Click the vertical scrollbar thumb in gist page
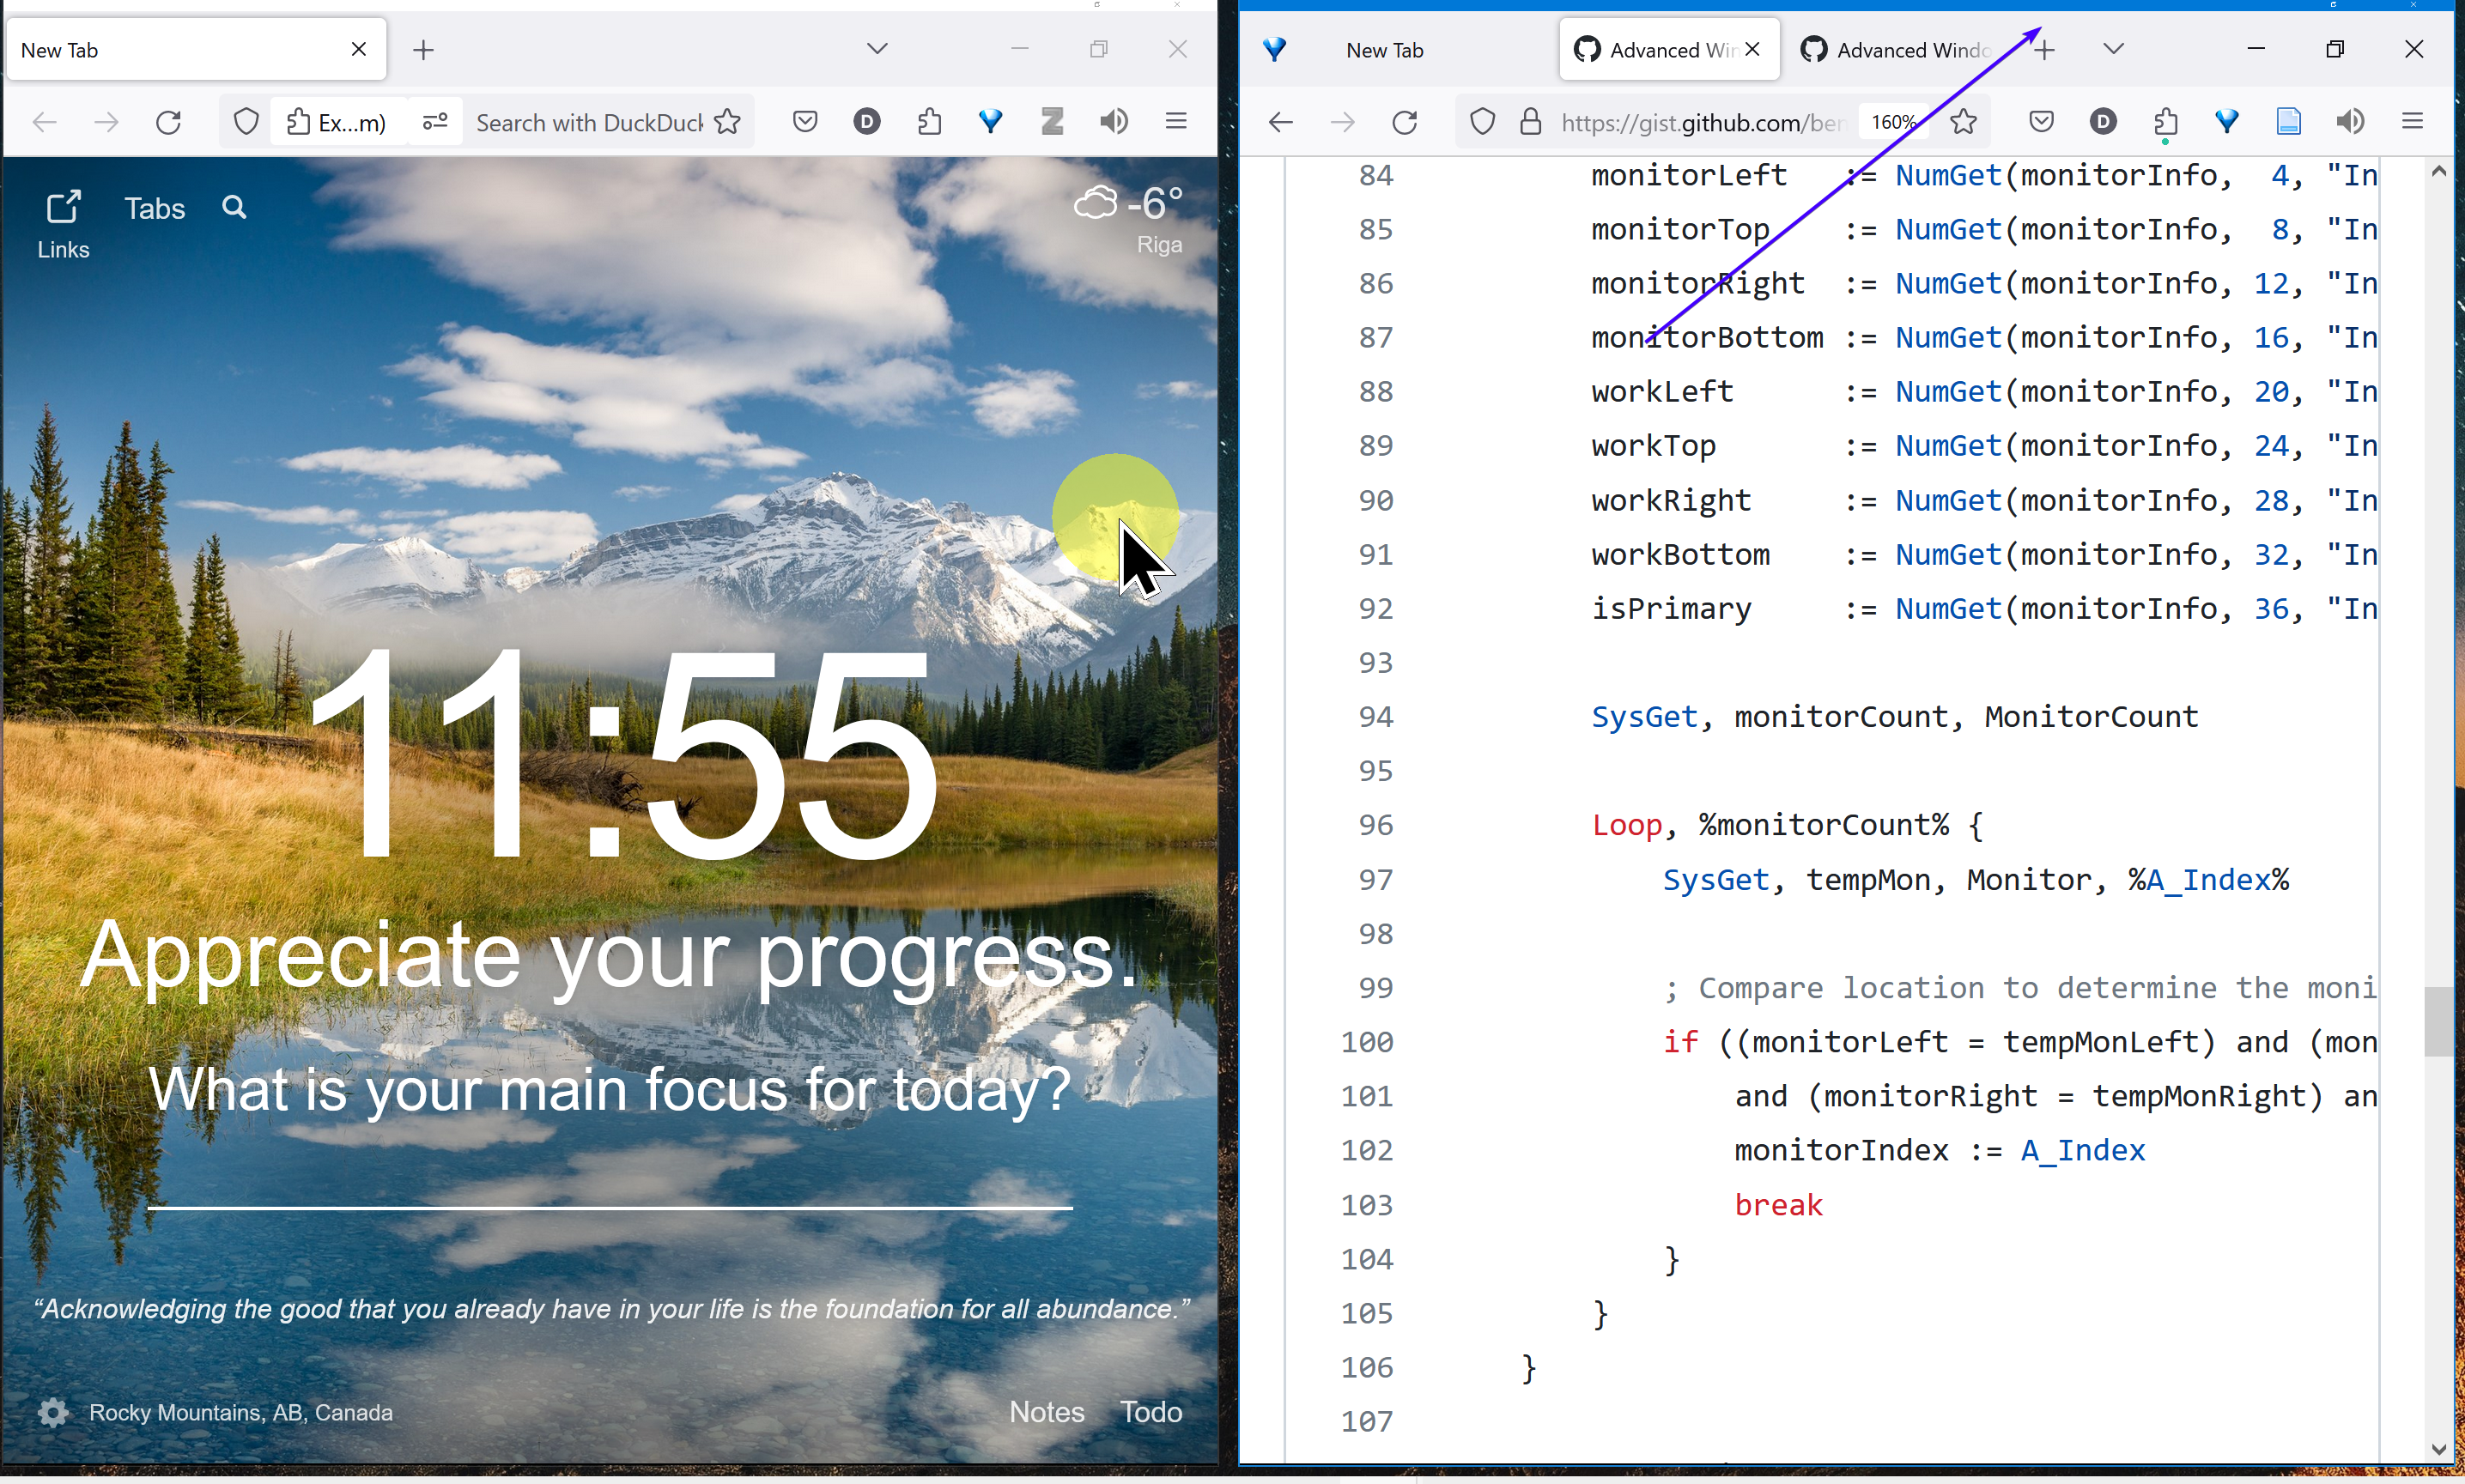 tap(2438, 1021)
